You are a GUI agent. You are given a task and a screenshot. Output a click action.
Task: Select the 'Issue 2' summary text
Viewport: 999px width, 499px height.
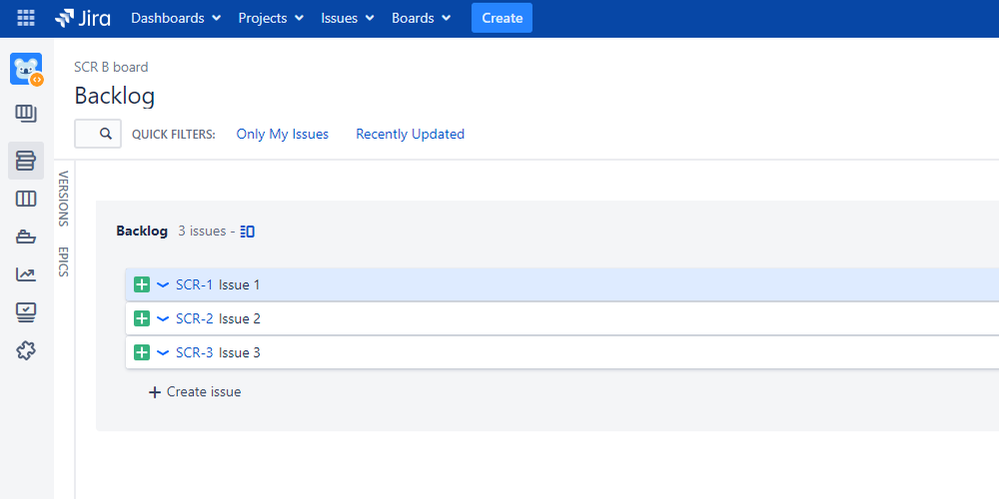[240, 319]
